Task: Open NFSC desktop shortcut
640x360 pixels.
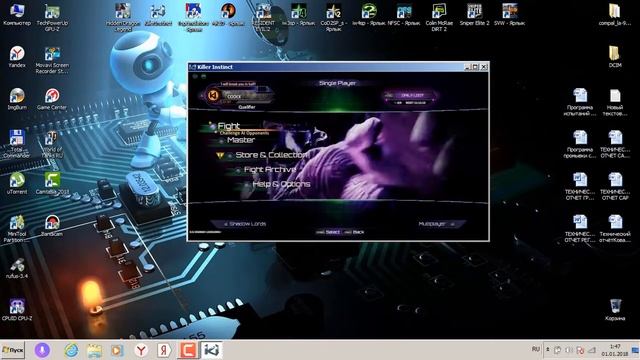Action: pos(404,14)
